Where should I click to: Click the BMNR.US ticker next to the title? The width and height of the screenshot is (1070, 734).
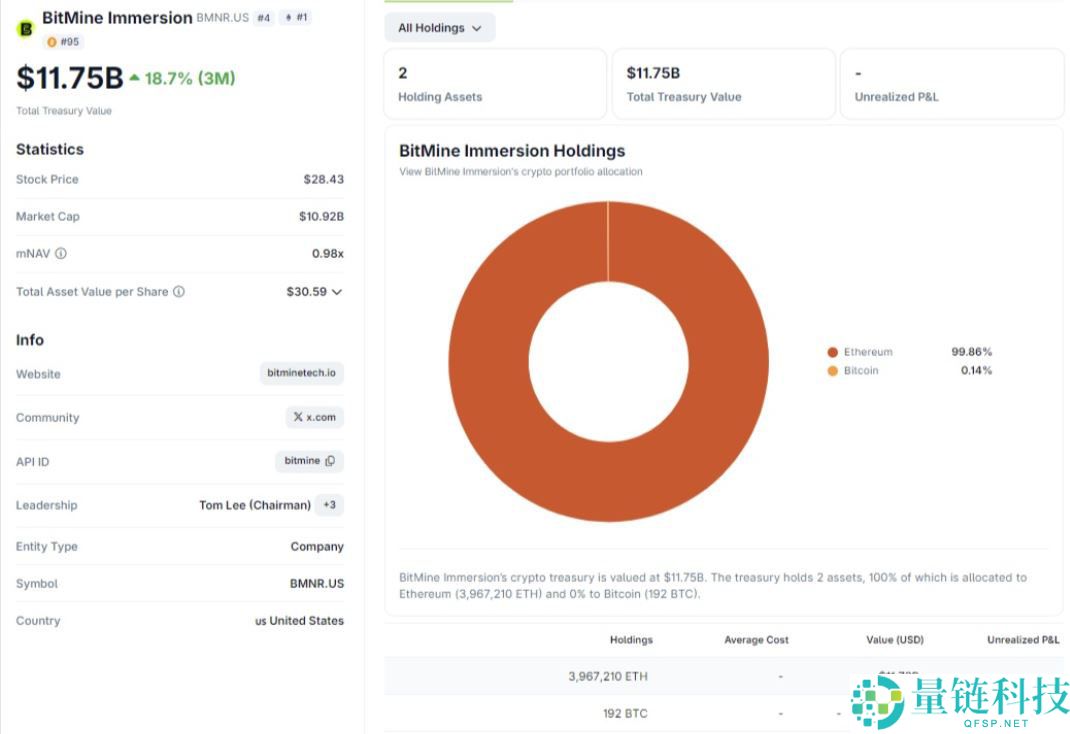222,18
